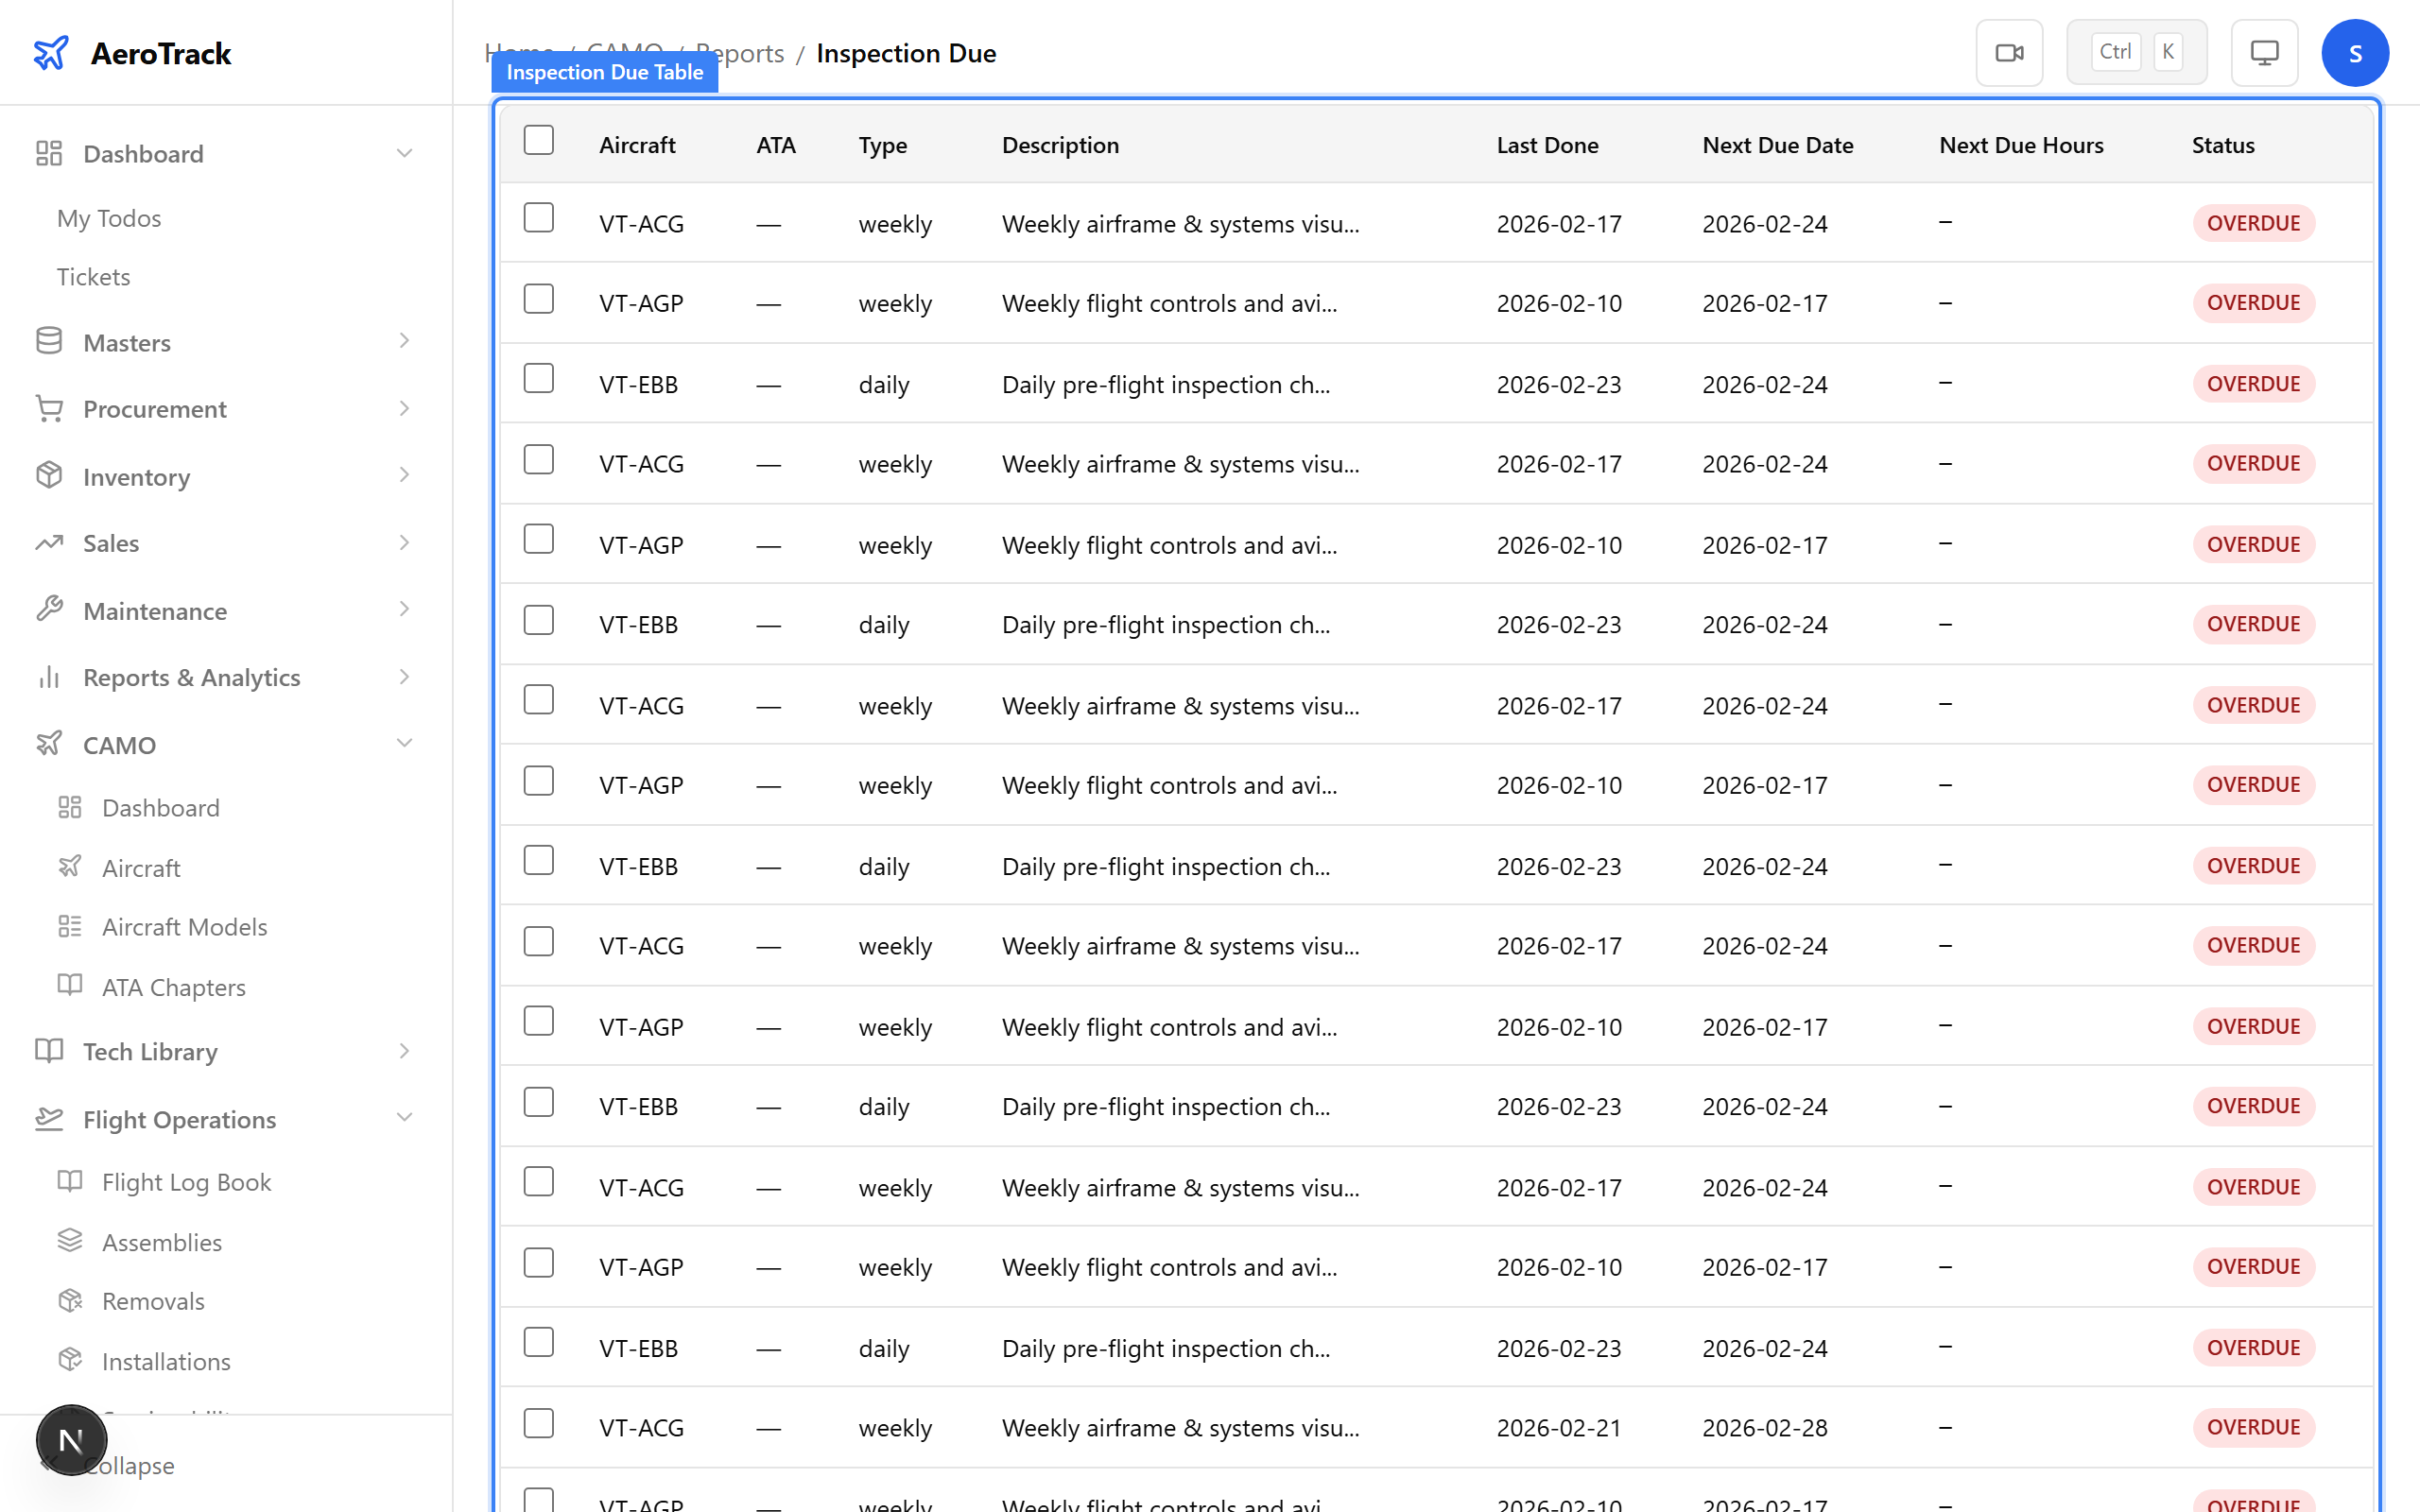Collapse the CAMO section chevron
This screenshot has width=2420, height=1512.
coord(404,744)
